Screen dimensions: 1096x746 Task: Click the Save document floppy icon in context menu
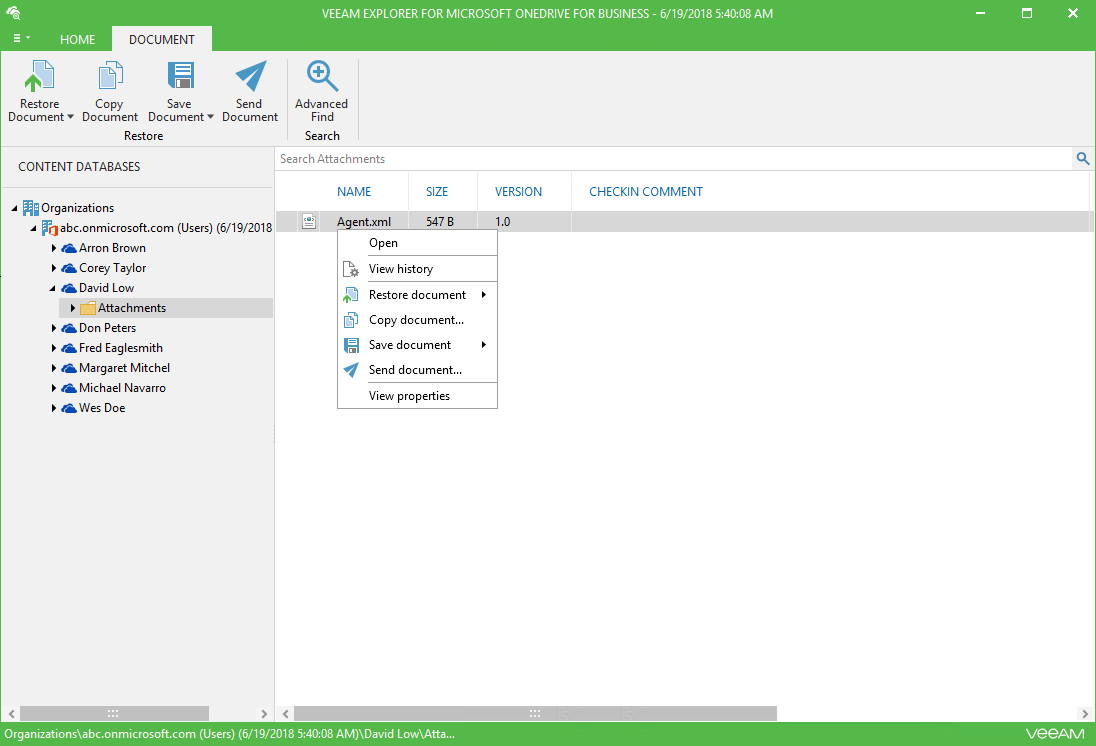[x=352, y=345]
